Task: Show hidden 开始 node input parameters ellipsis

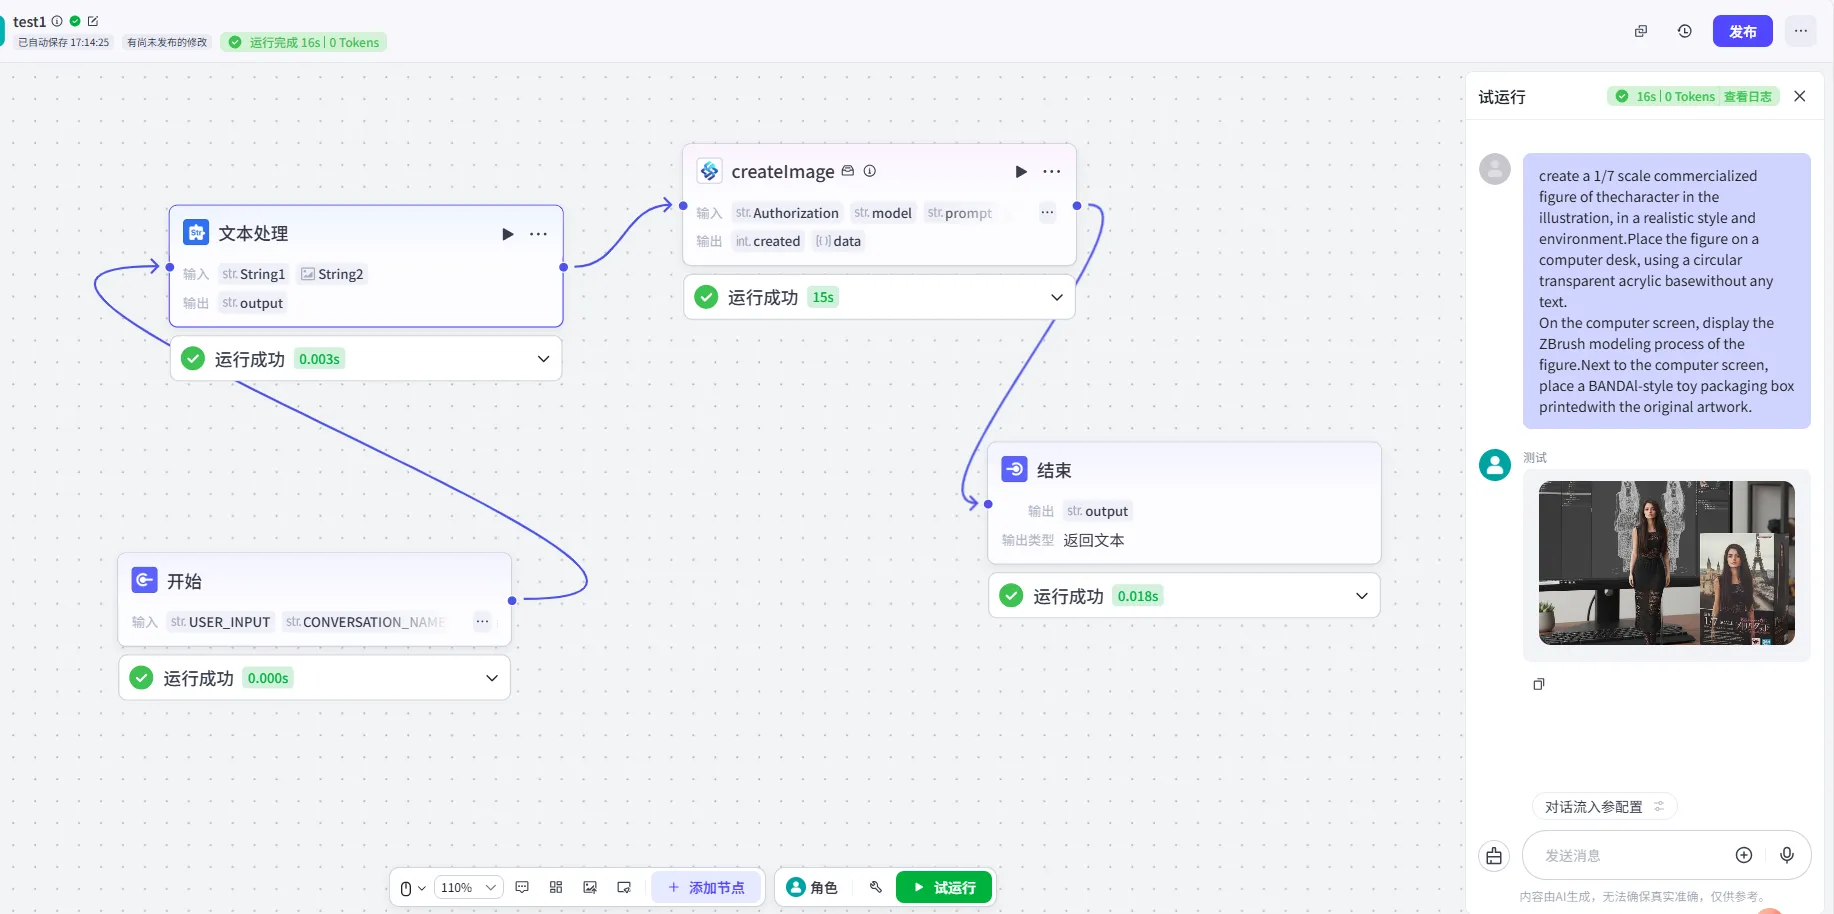Action: click(x=483, y=622)
